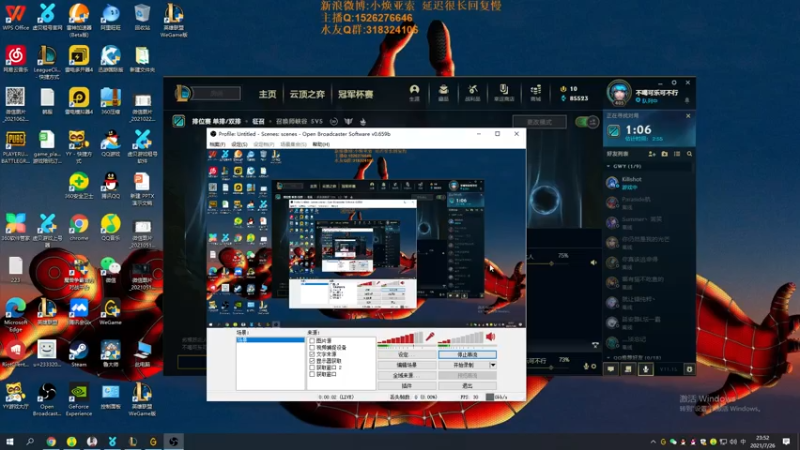Open Windows taskbar search

(30, 442)
